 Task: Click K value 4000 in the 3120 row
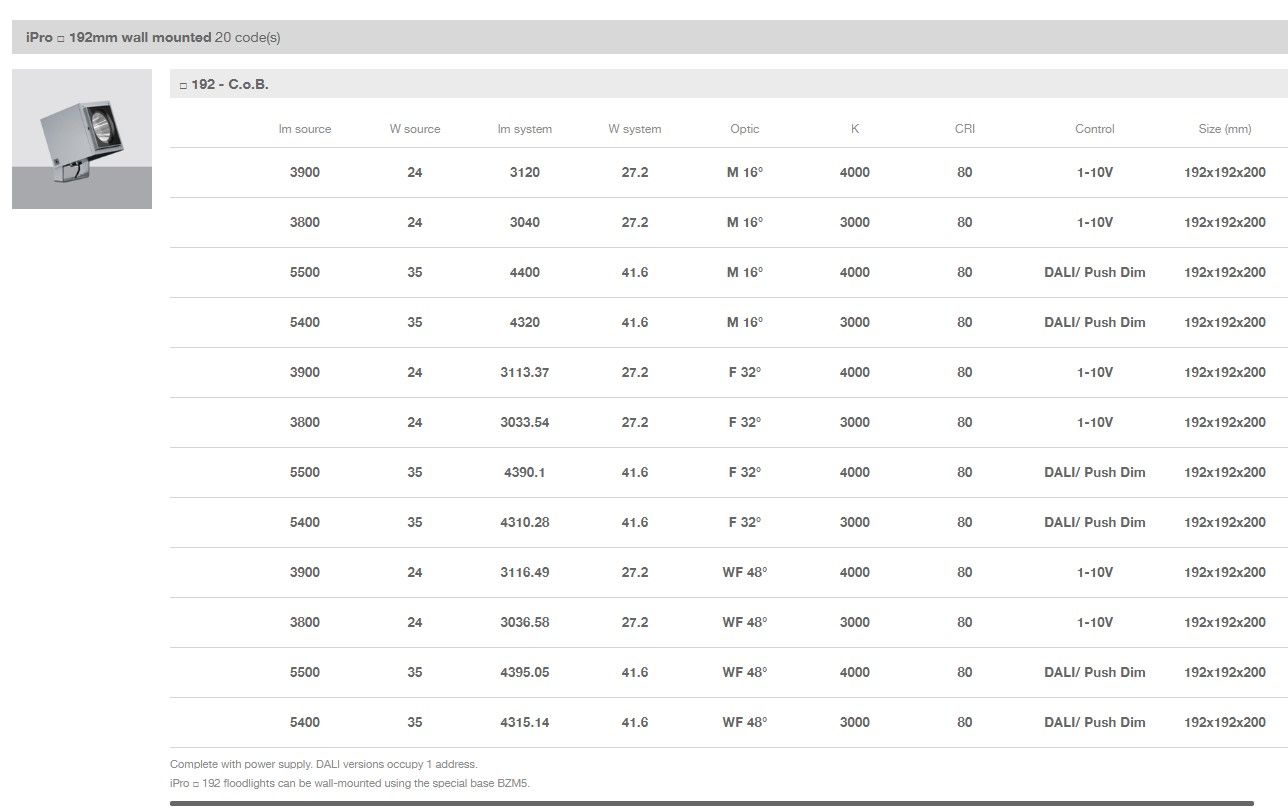pos(855,172)
